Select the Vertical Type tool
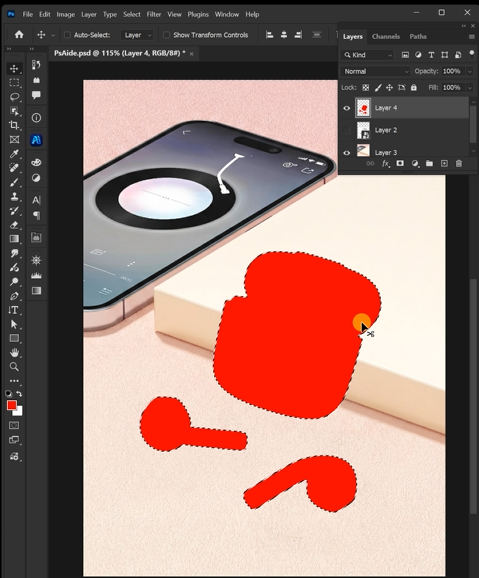 pyautogui.click(x=14, y=310)
